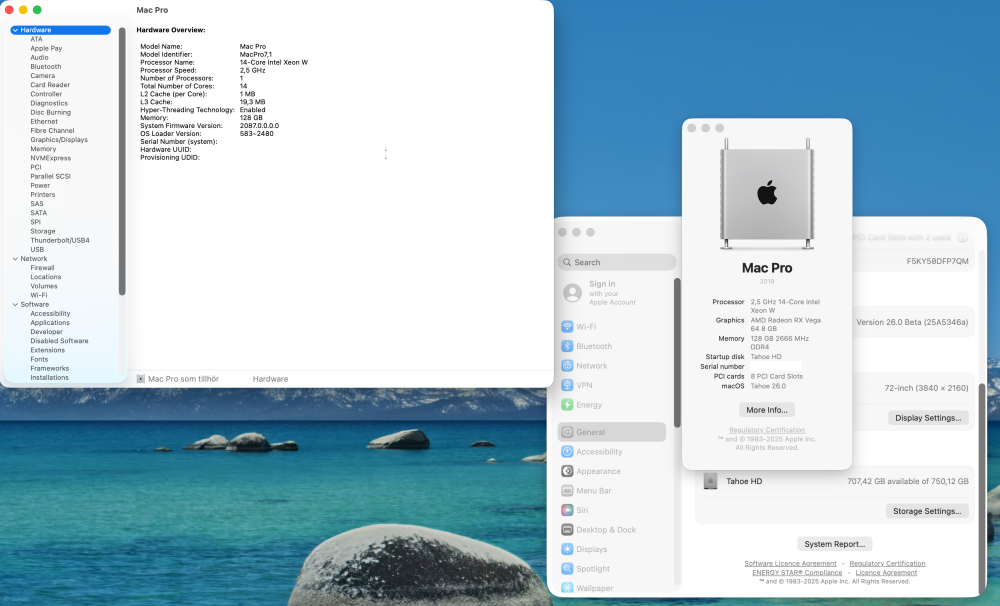Select NVMExpress in System Information sidebar
This screenshot has height=606, width=1000.
pyautogui.click(x=50, y=158)
